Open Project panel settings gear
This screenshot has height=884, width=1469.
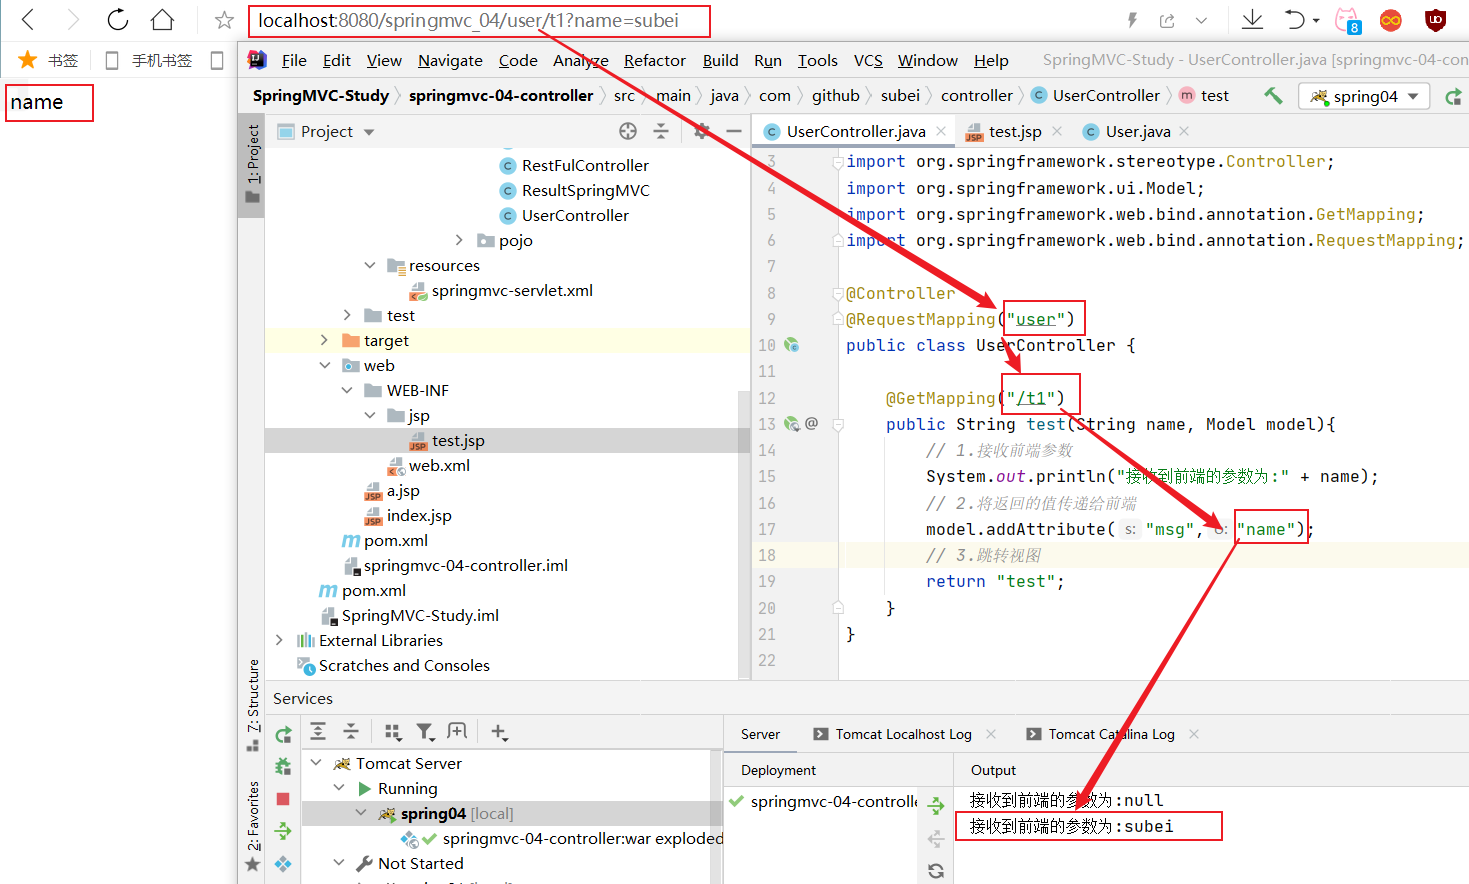[701, 131]
